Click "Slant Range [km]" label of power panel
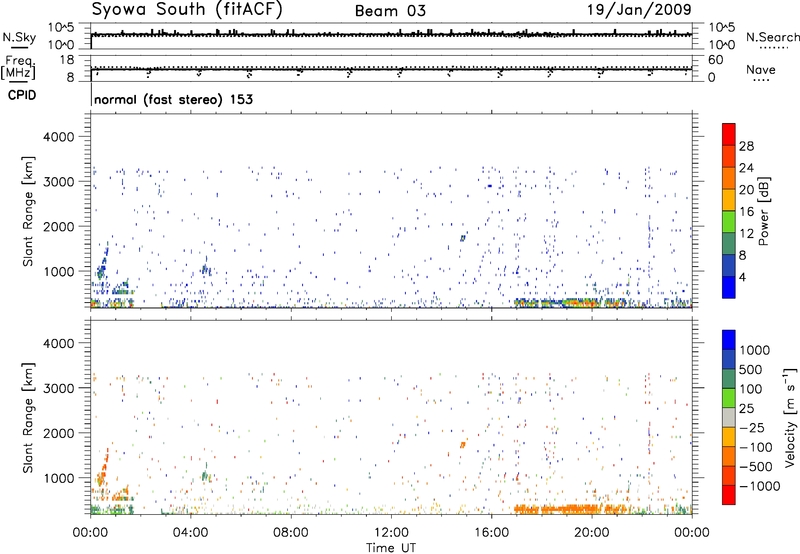Screen dimensions: 800x554 click(28, 211)
